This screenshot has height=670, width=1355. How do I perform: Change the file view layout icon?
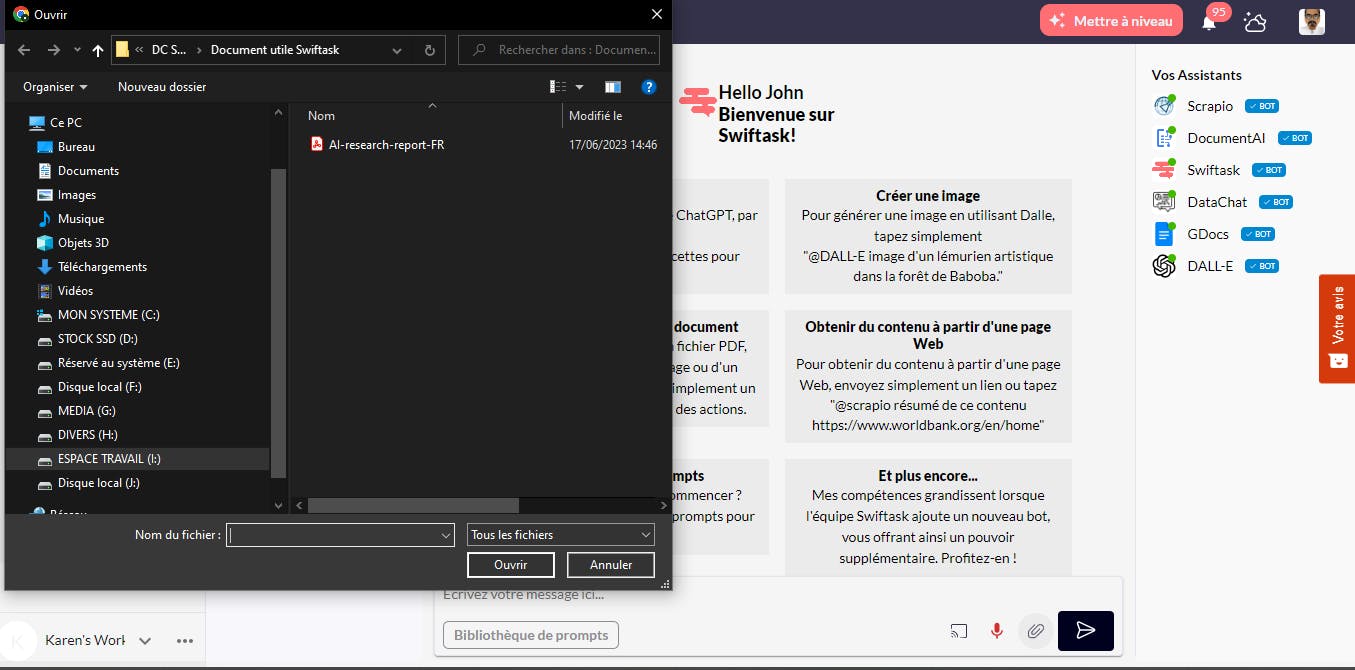coord(559,87)
